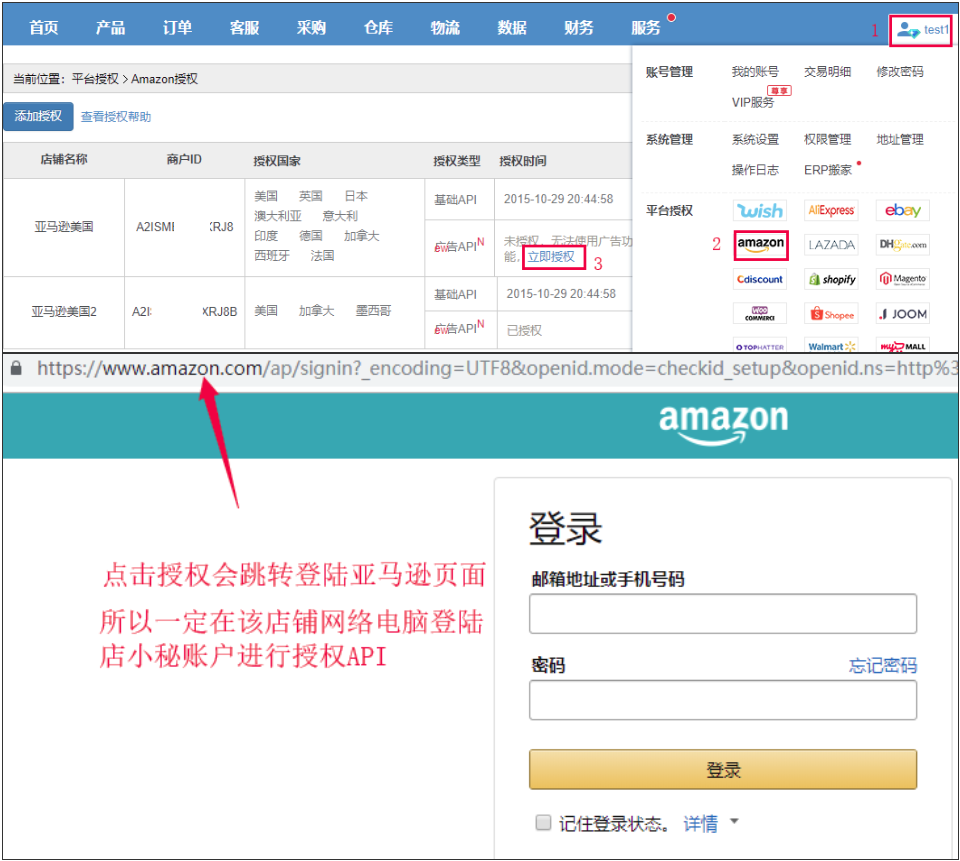Screen dimensions: 960x861
Task: Open 操作日志 in system management
Action: [x=755, y=170]
